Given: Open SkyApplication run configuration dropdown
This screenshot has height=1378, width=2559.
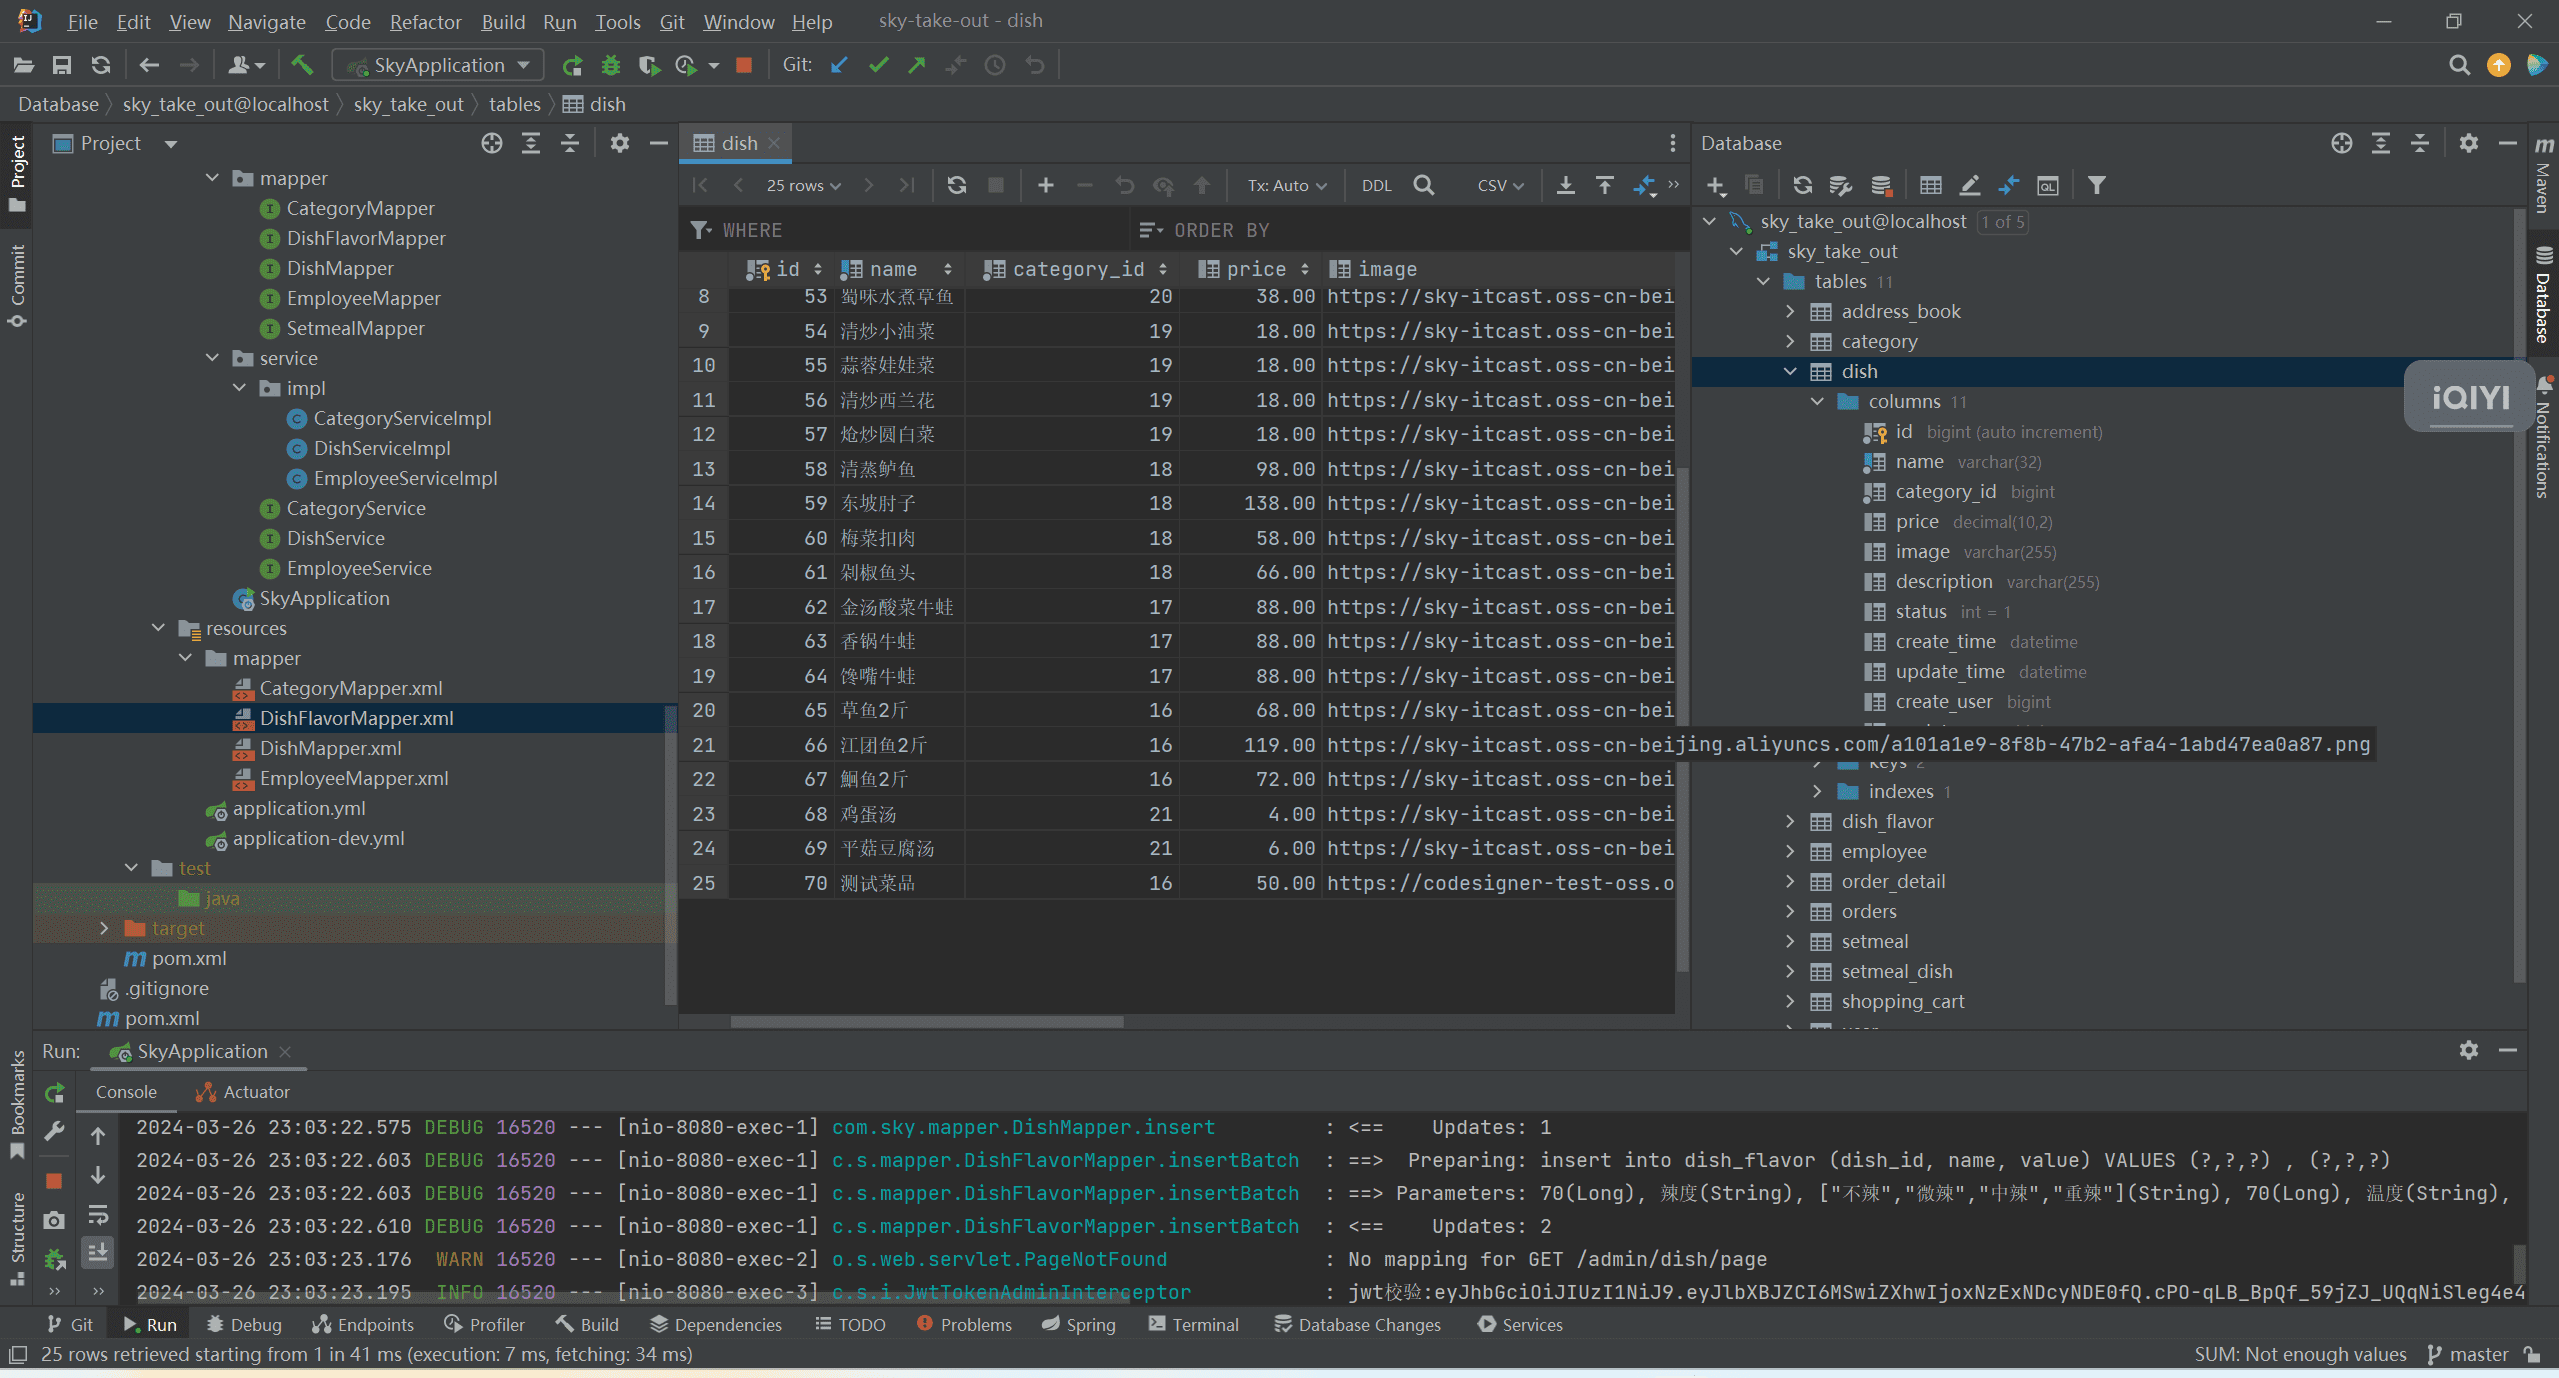Looking at the screenshot, I should [x=438, y=65].
